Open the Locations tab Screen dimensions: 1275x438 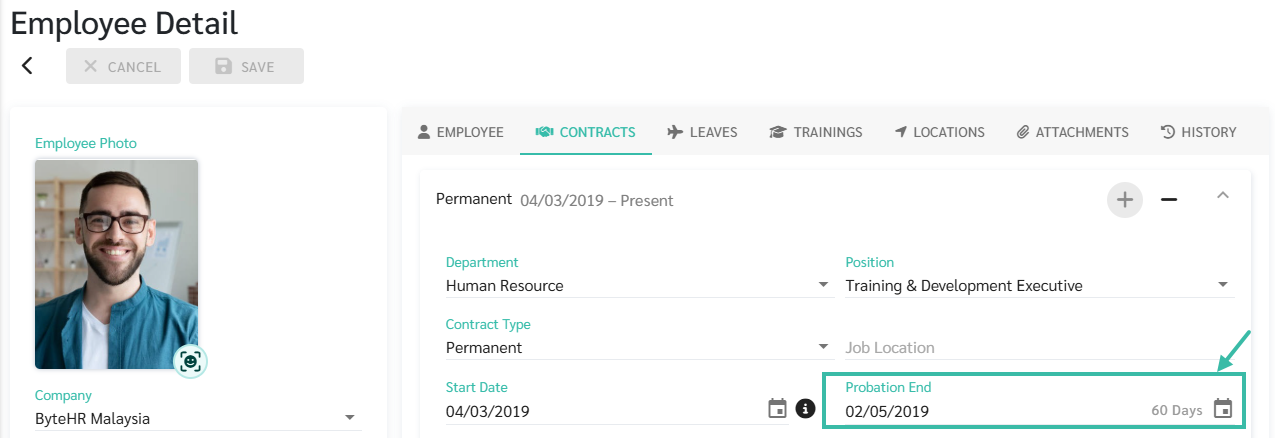coord(939,132)
